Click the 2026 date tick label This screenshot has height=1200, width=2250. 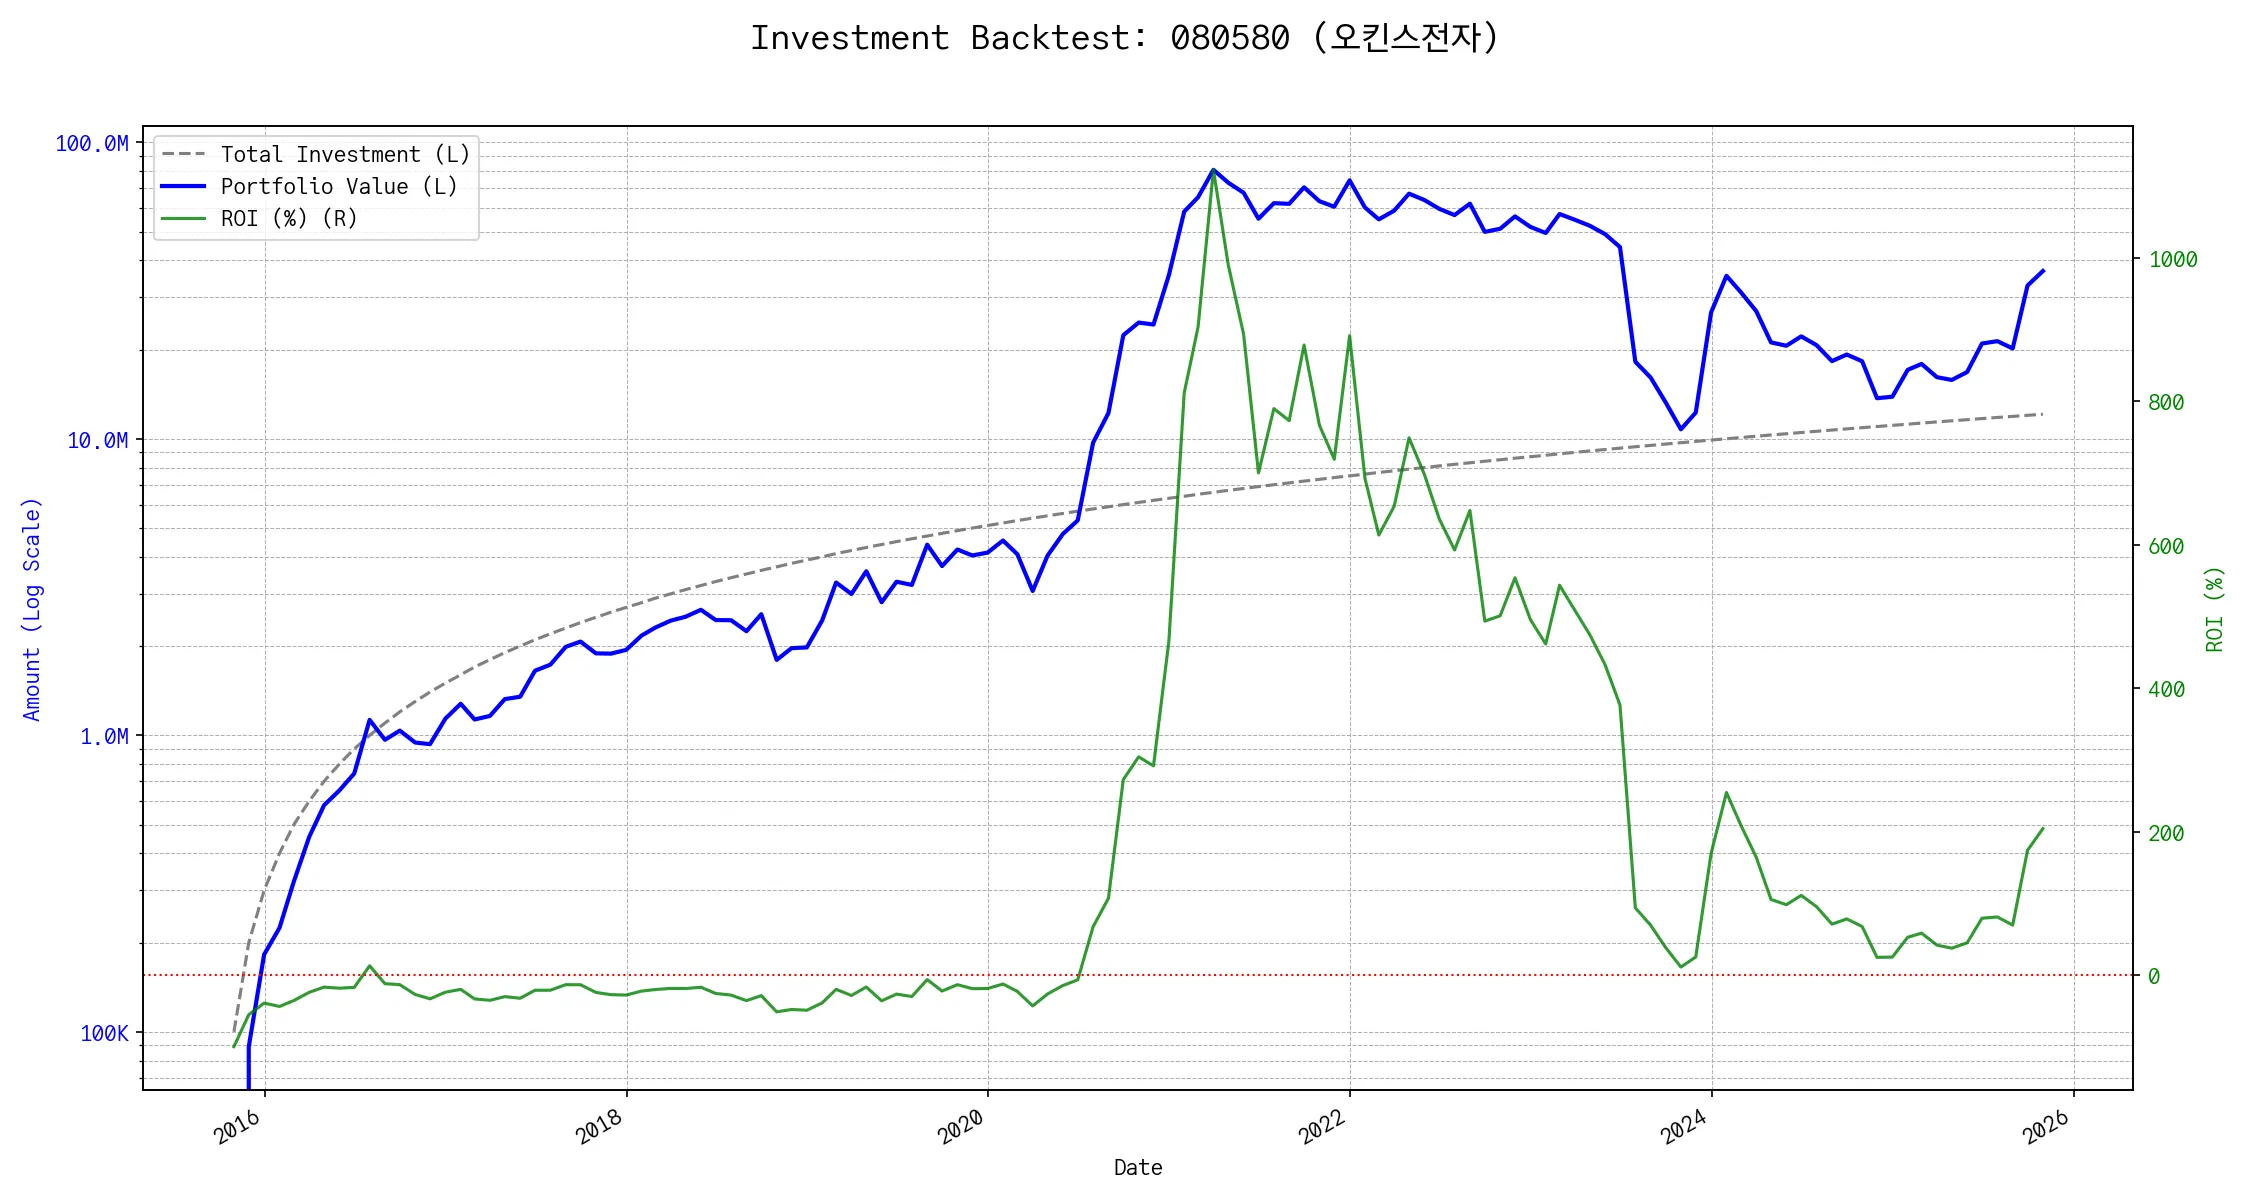2046,1128
